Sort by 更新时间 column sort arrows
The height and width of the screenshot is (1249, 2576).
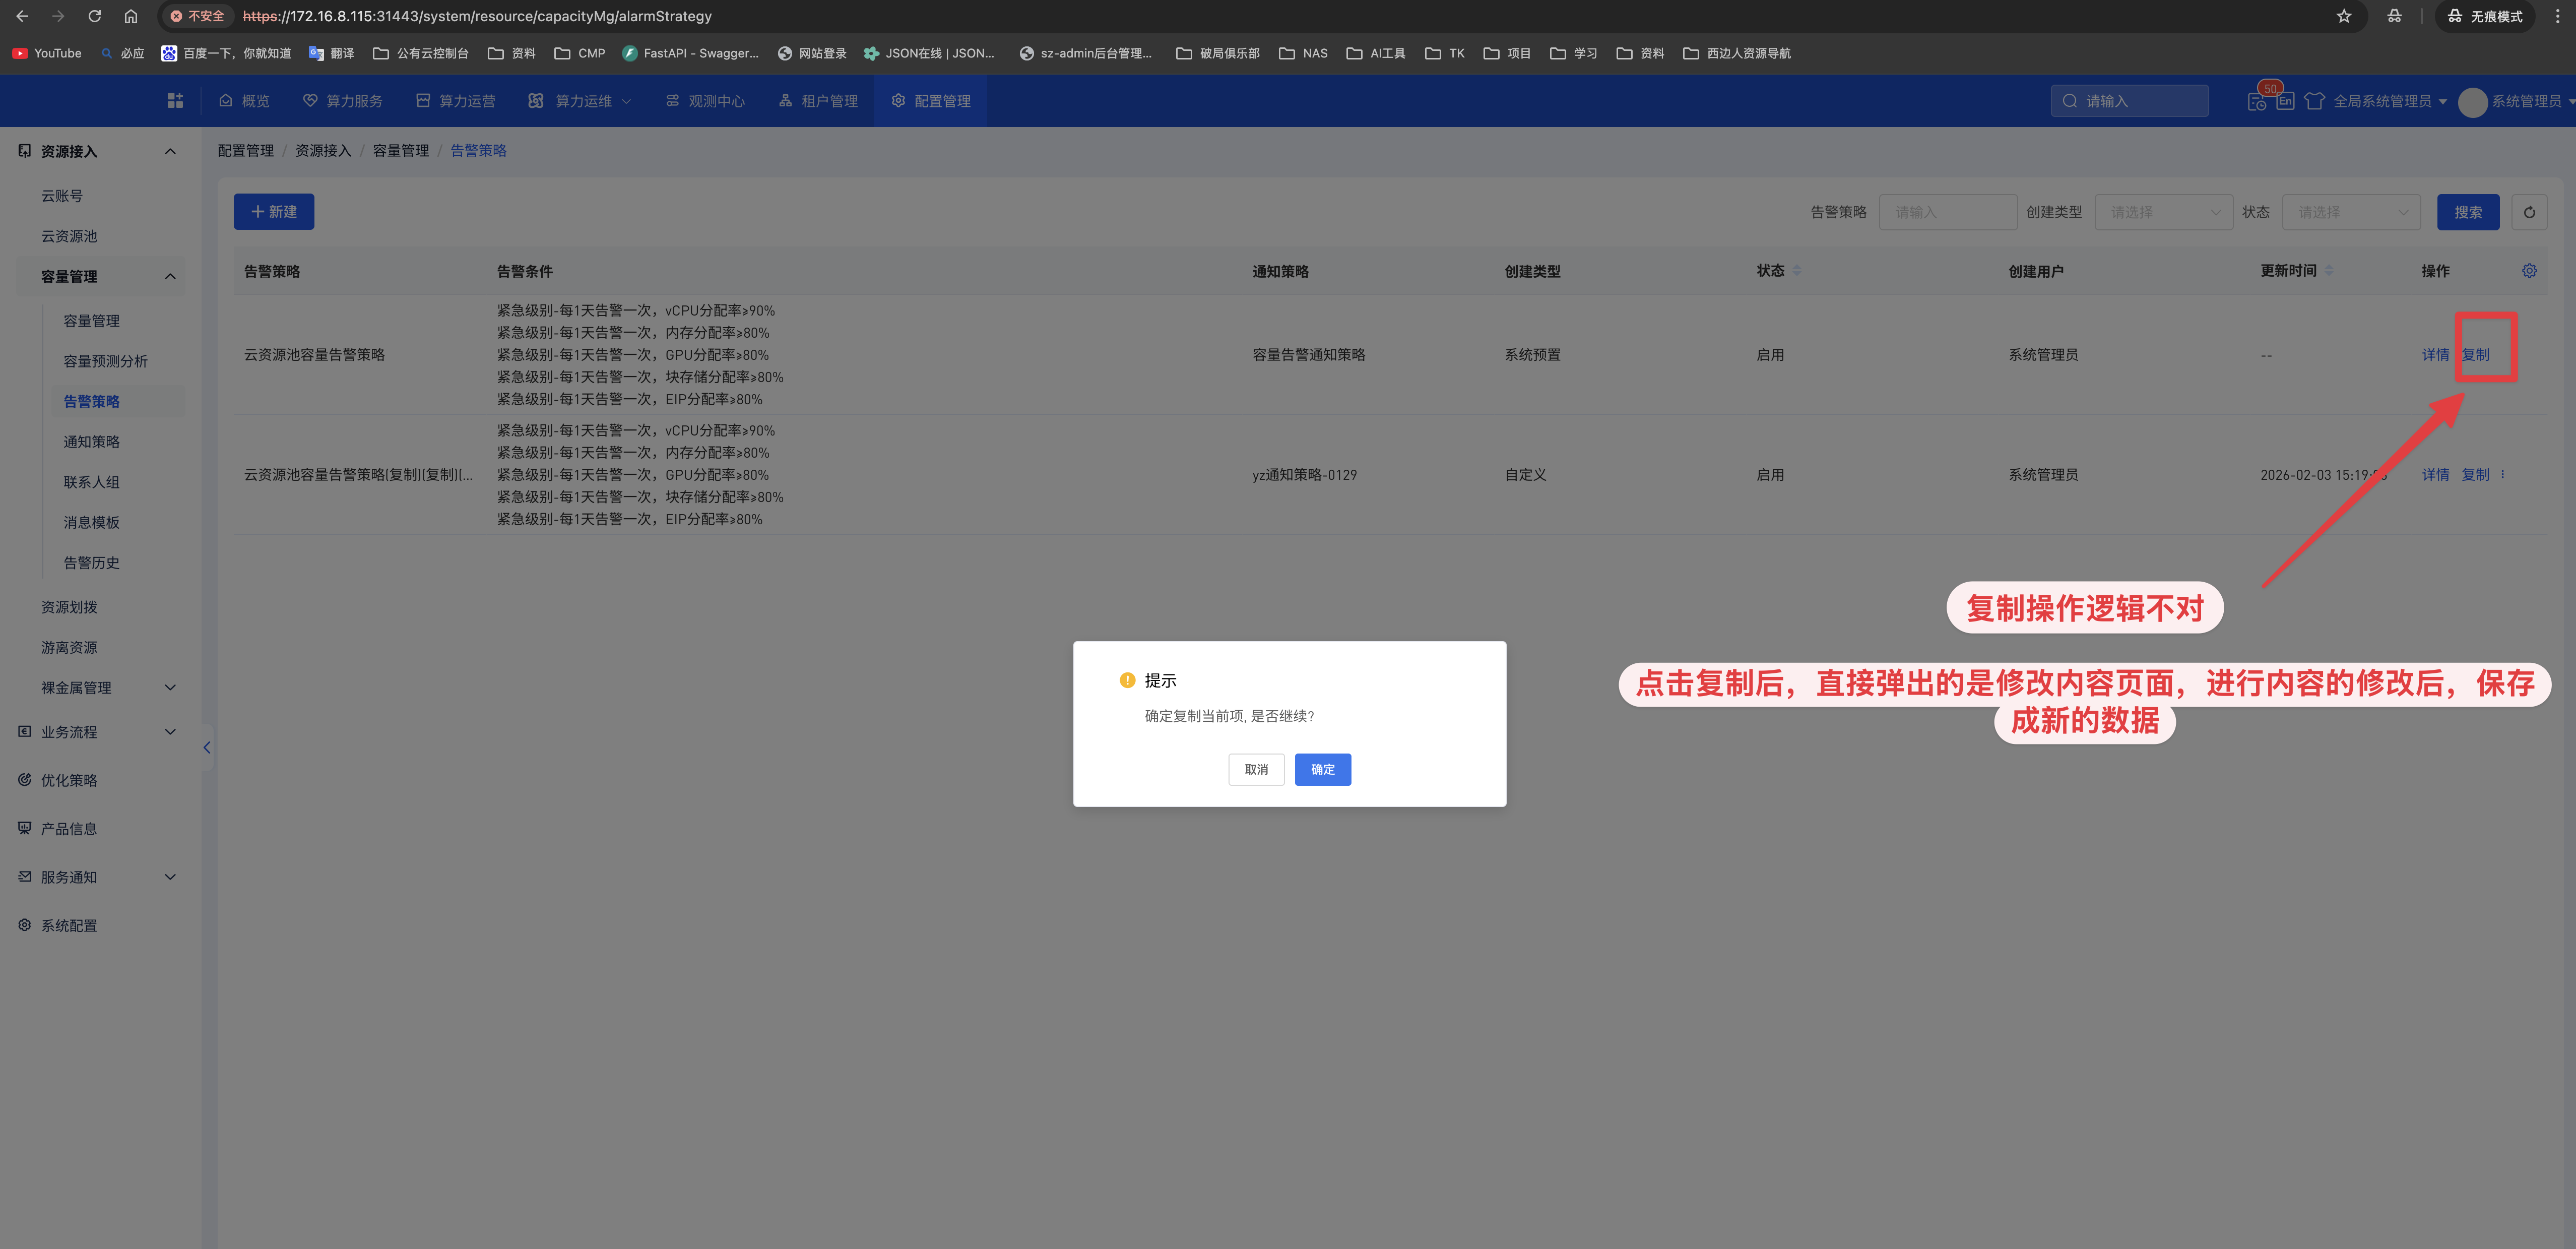tap(2329, 271)
